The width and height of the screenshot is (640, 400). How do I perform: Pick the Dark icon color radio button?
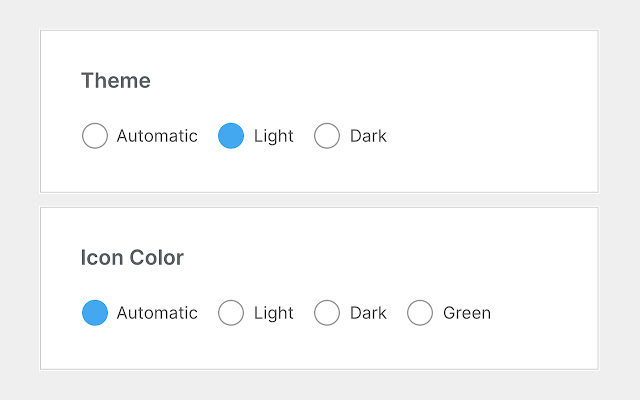[x=327, y=313]
